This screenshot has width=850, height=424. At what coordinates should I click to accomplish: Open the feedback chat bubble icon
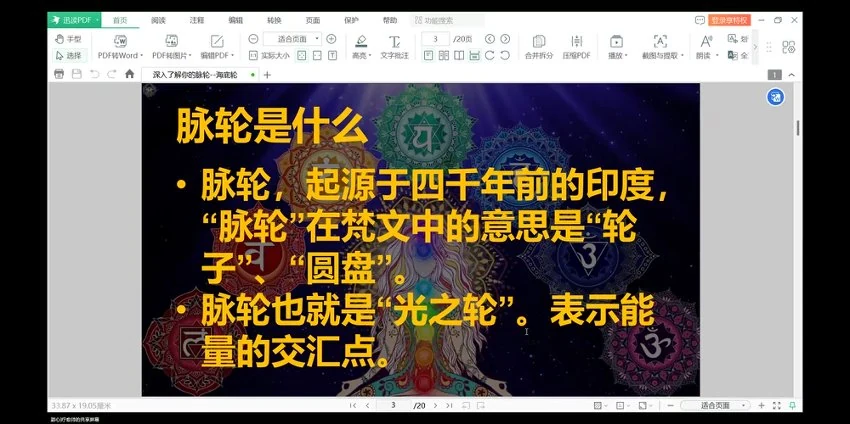(700, 20)
